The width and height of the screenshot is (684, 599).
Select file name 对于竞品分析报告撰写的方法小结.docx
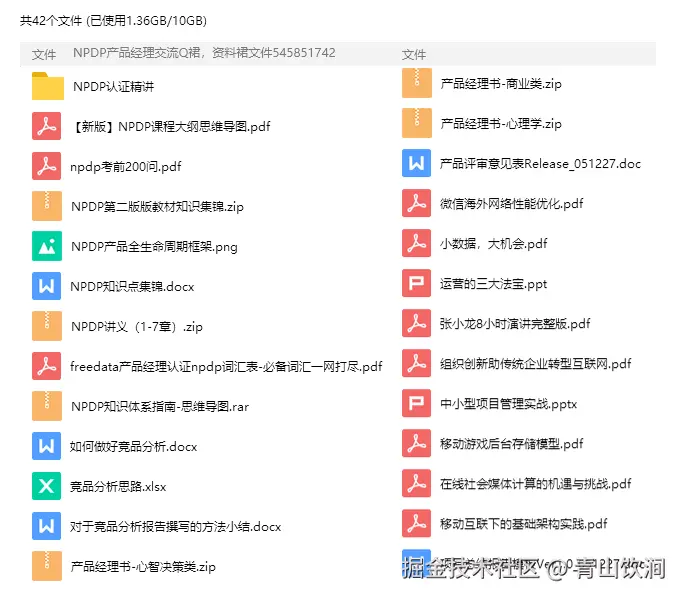(175, 527)
